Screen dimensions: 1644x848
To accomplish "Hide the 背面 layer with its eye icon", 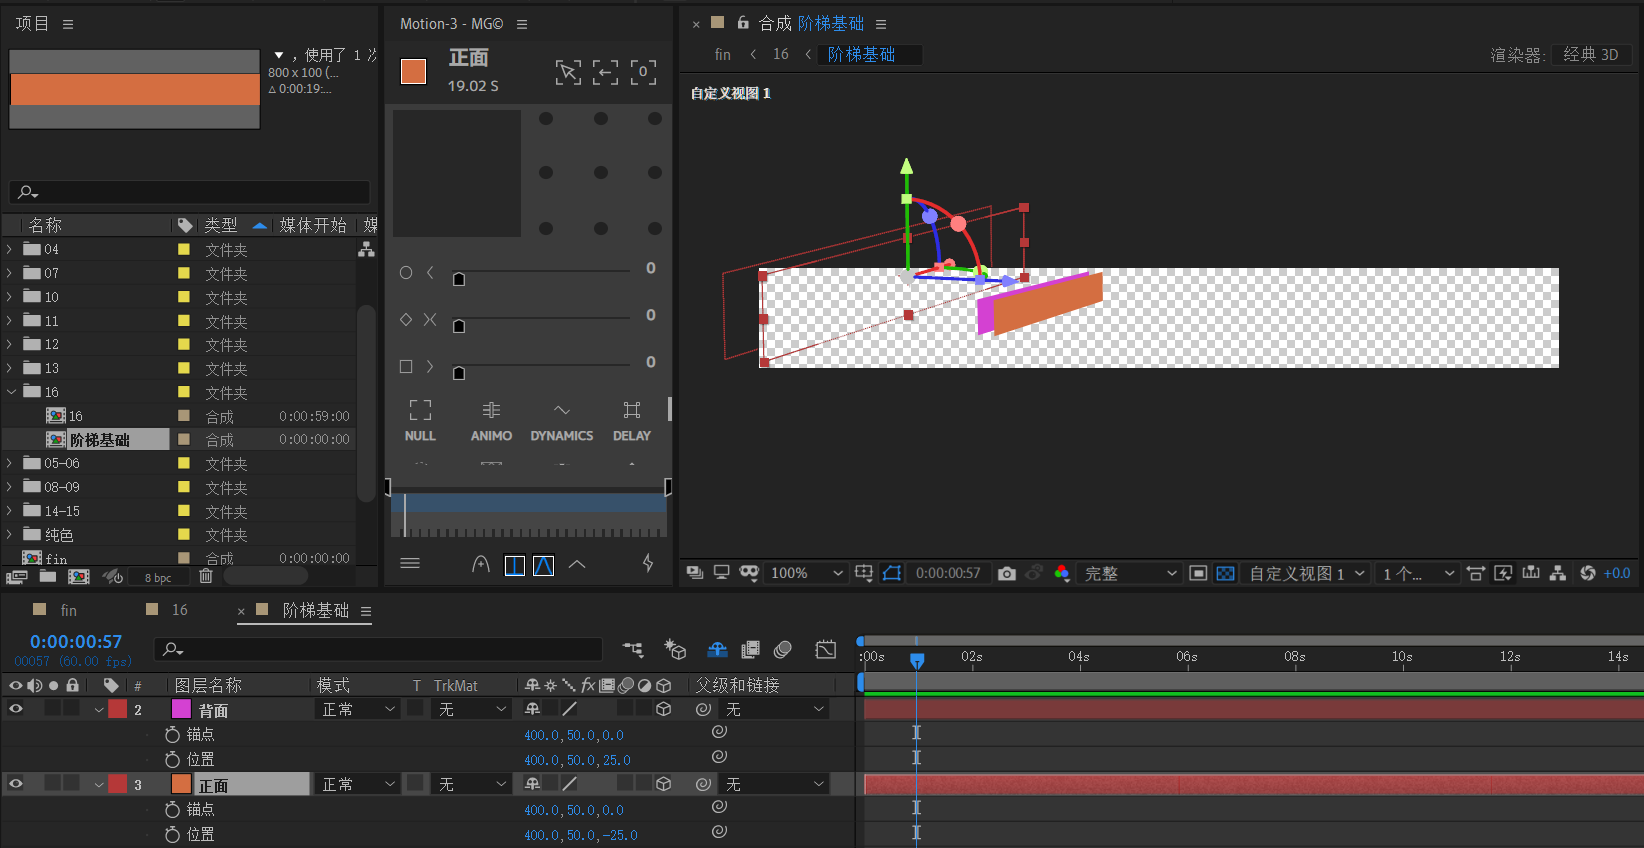I will [16, 709].
